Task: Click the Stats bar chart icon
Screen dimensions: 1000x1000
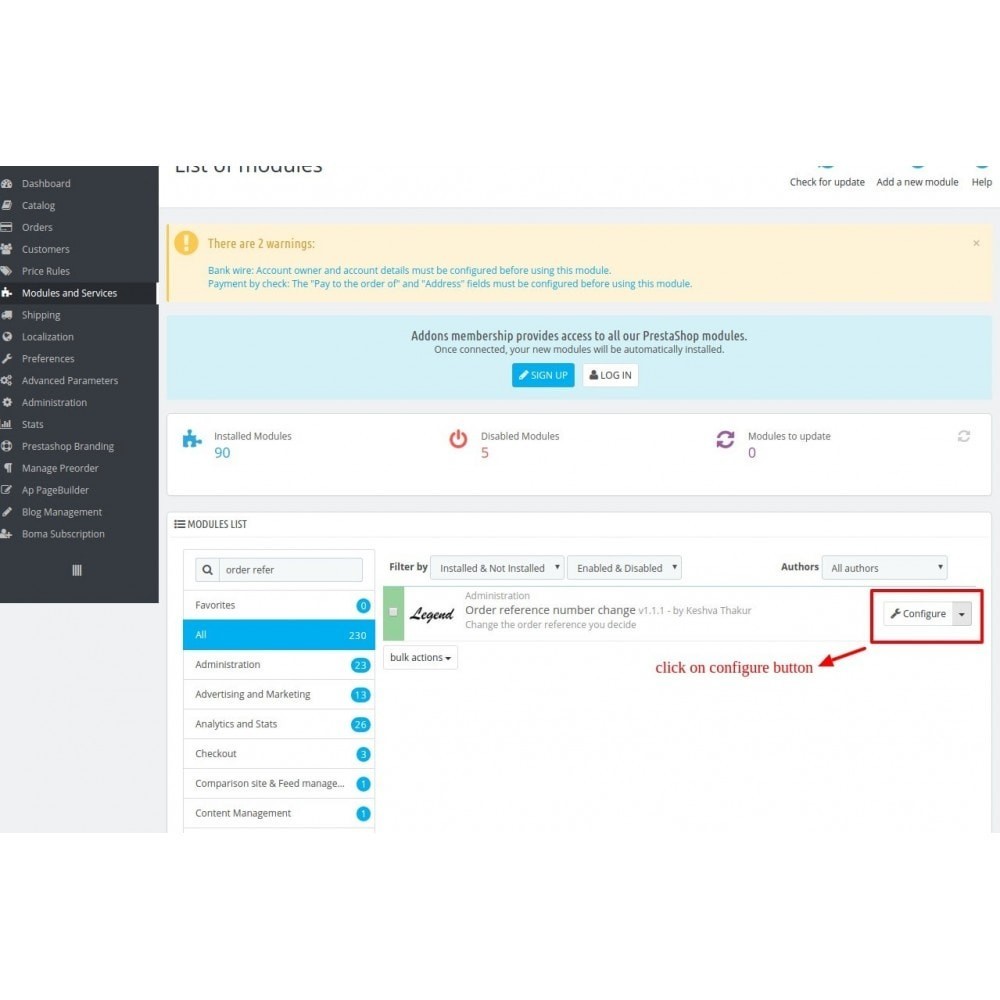Action: [x=7, y=424]
